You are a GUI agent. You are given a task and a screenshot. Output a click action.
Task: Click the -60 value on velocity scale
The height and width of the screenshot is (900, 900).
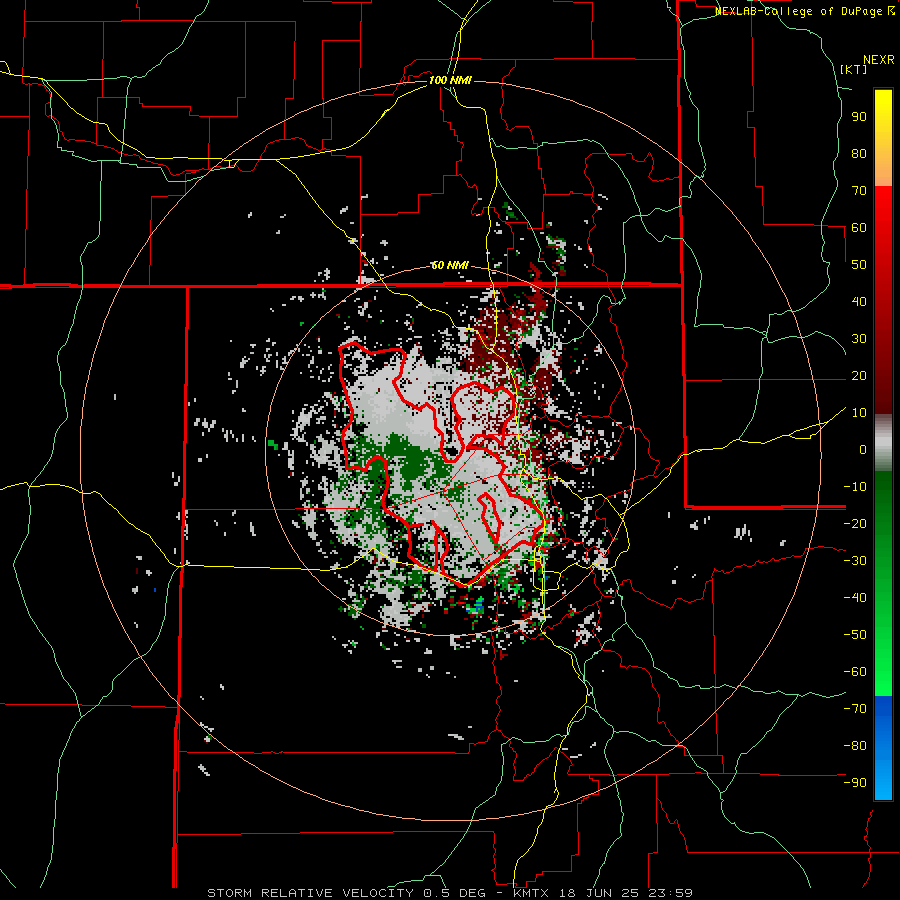pyautogui.click(x=855, y=672)
